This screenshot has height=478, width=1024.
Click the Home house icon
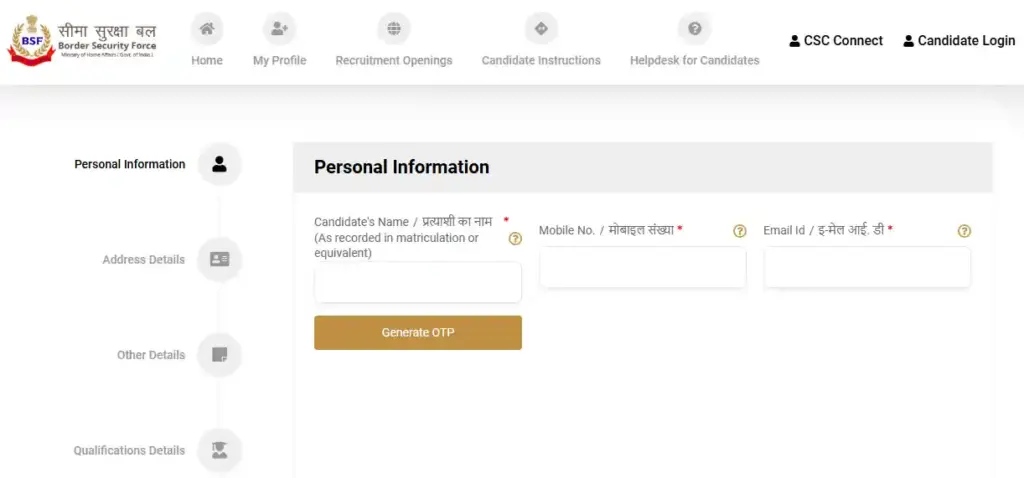click(207, 29)
